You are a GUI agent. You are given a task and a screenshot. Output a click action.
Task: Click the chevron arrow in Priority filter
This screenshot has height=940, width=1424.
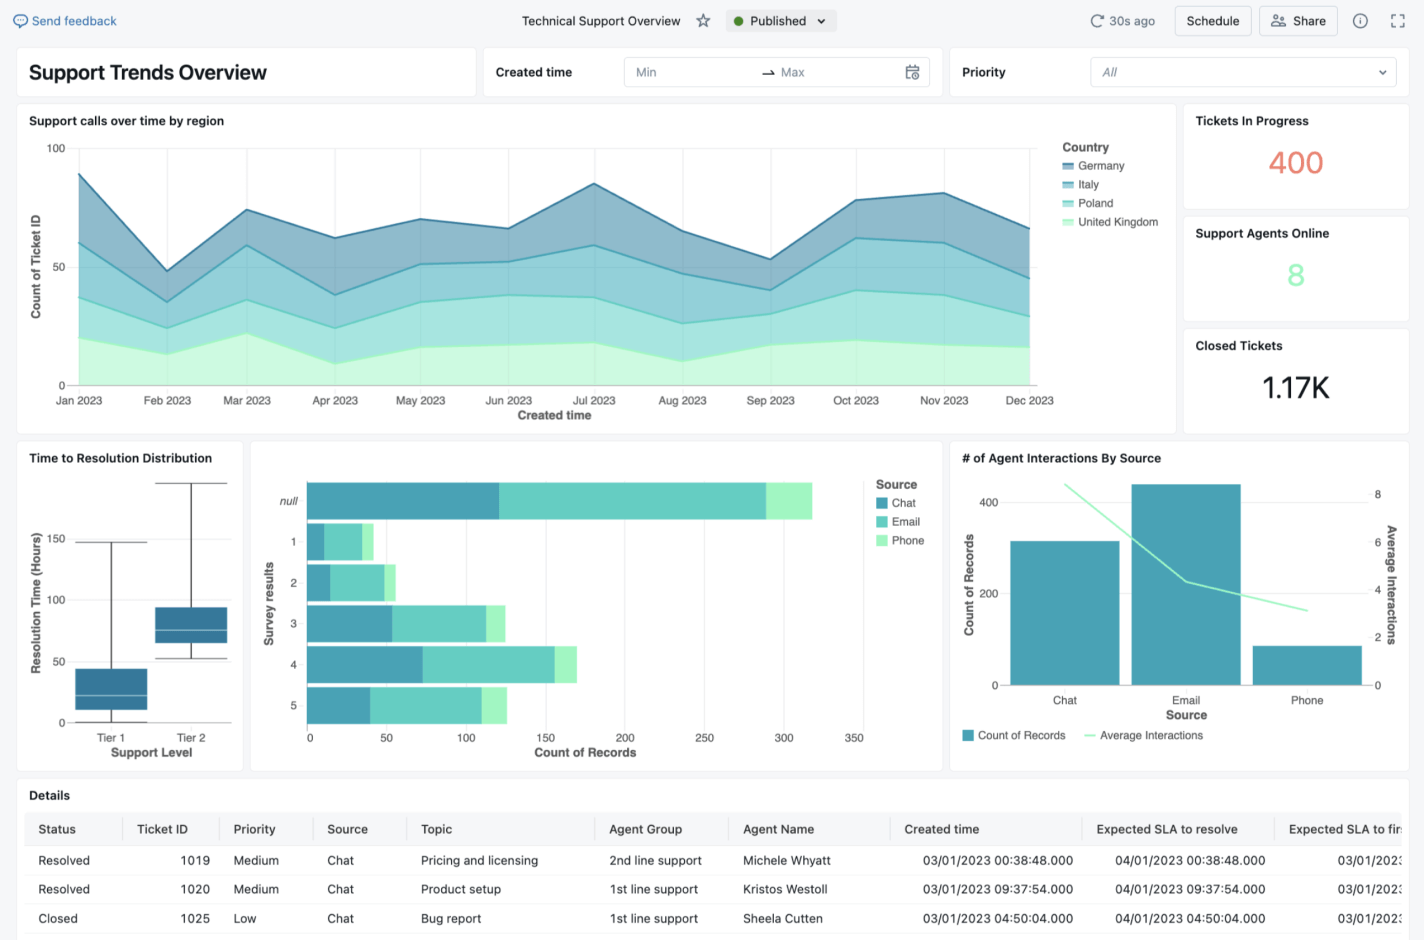[x=1382, y=72]
